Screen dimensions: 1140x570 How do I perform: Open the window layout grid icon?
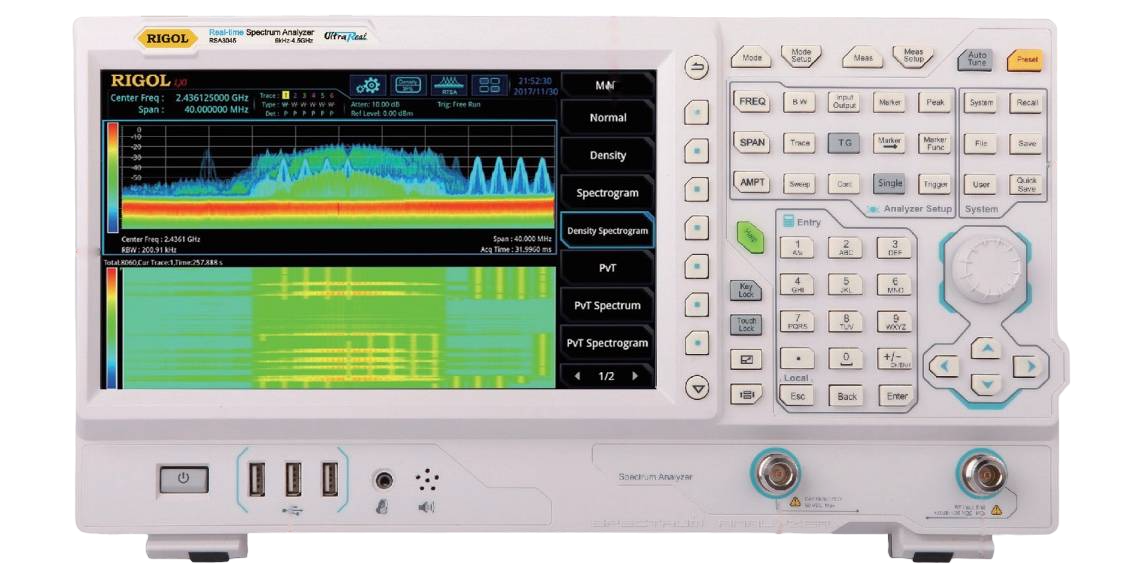click(x=489, y=85)
